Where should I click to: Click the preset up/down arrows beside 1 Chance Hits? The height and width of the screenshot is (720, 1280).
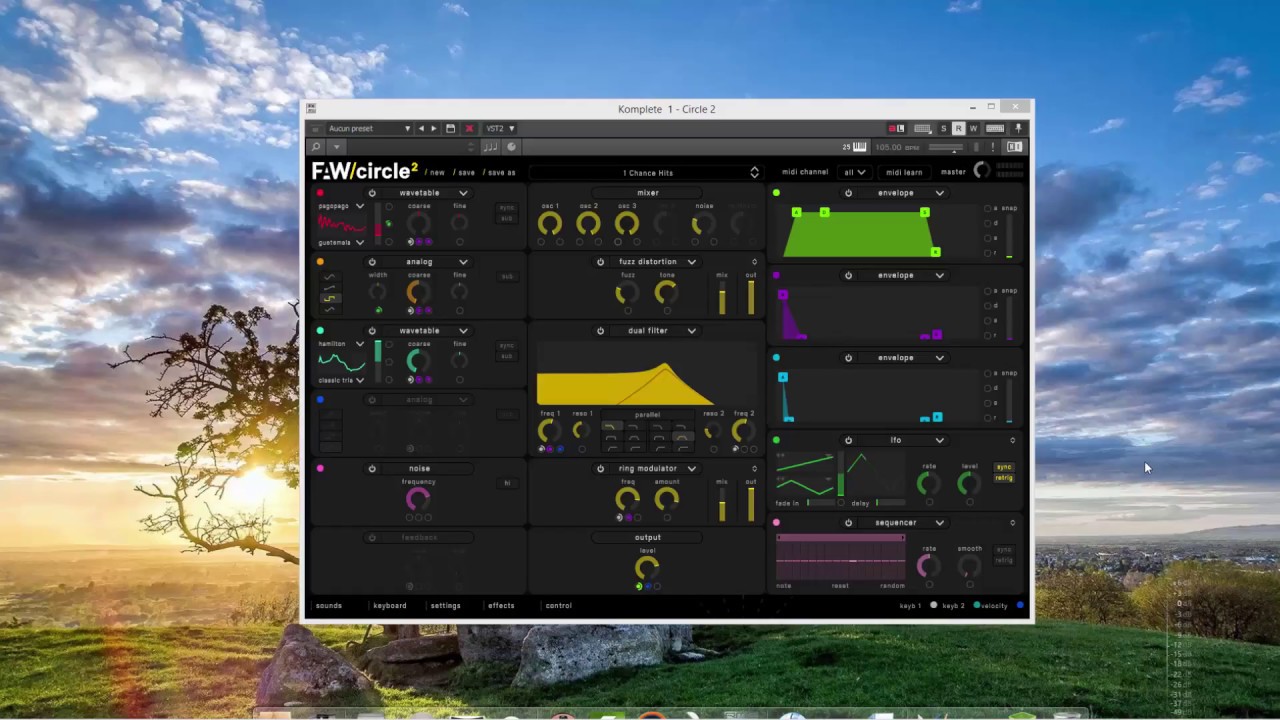coord(754,172)
